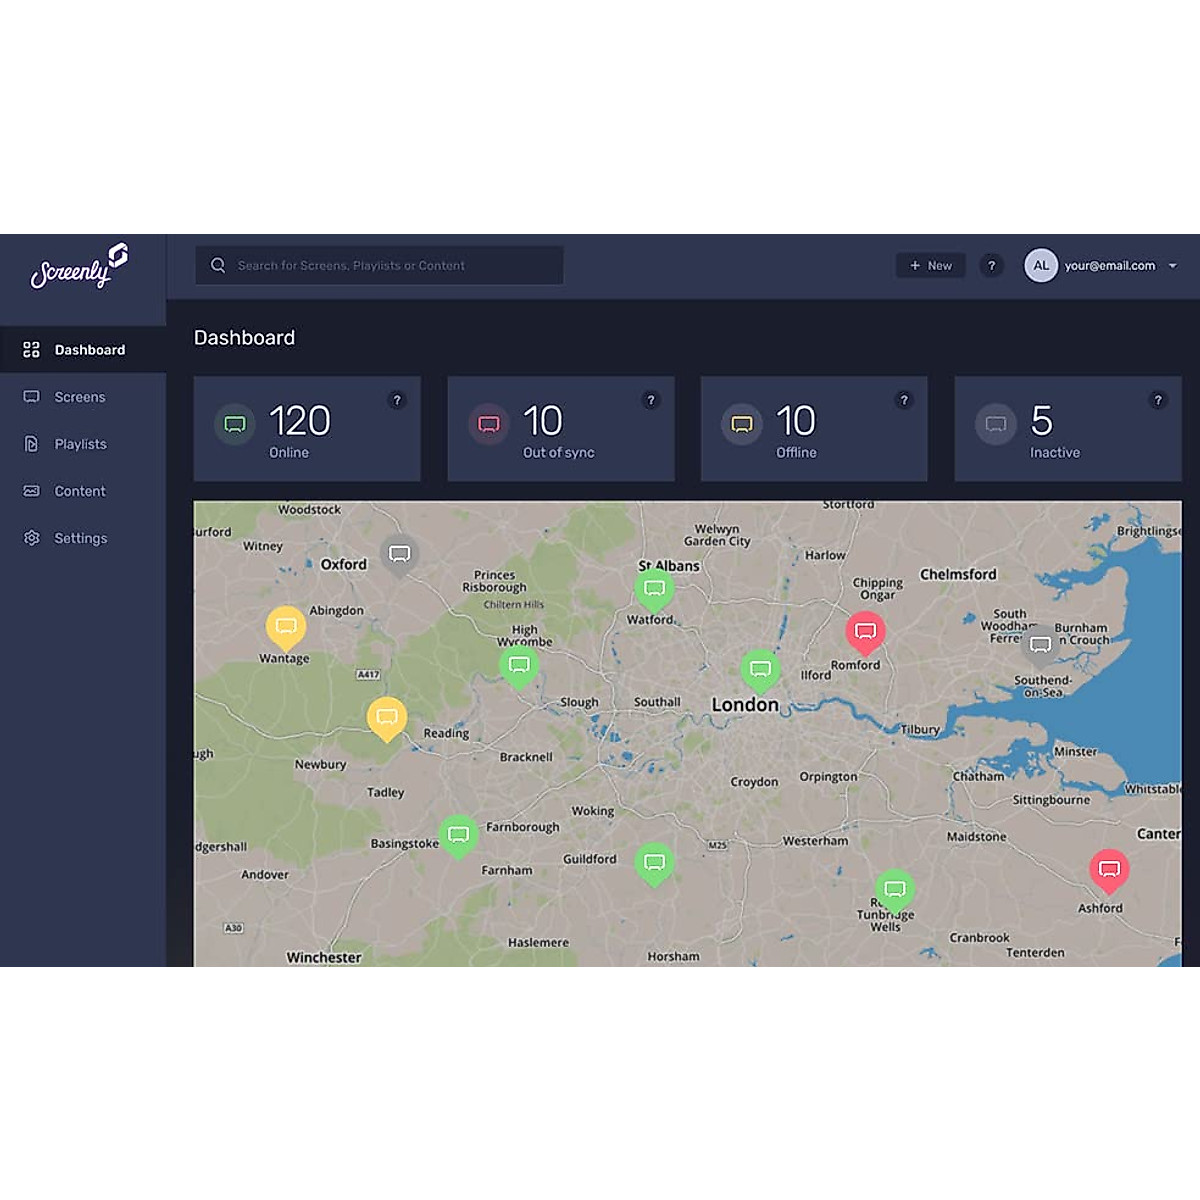This screenshot has height=1200, width=1200.
Task: Click the Screenly logo
Action: [x=79, y=267]
